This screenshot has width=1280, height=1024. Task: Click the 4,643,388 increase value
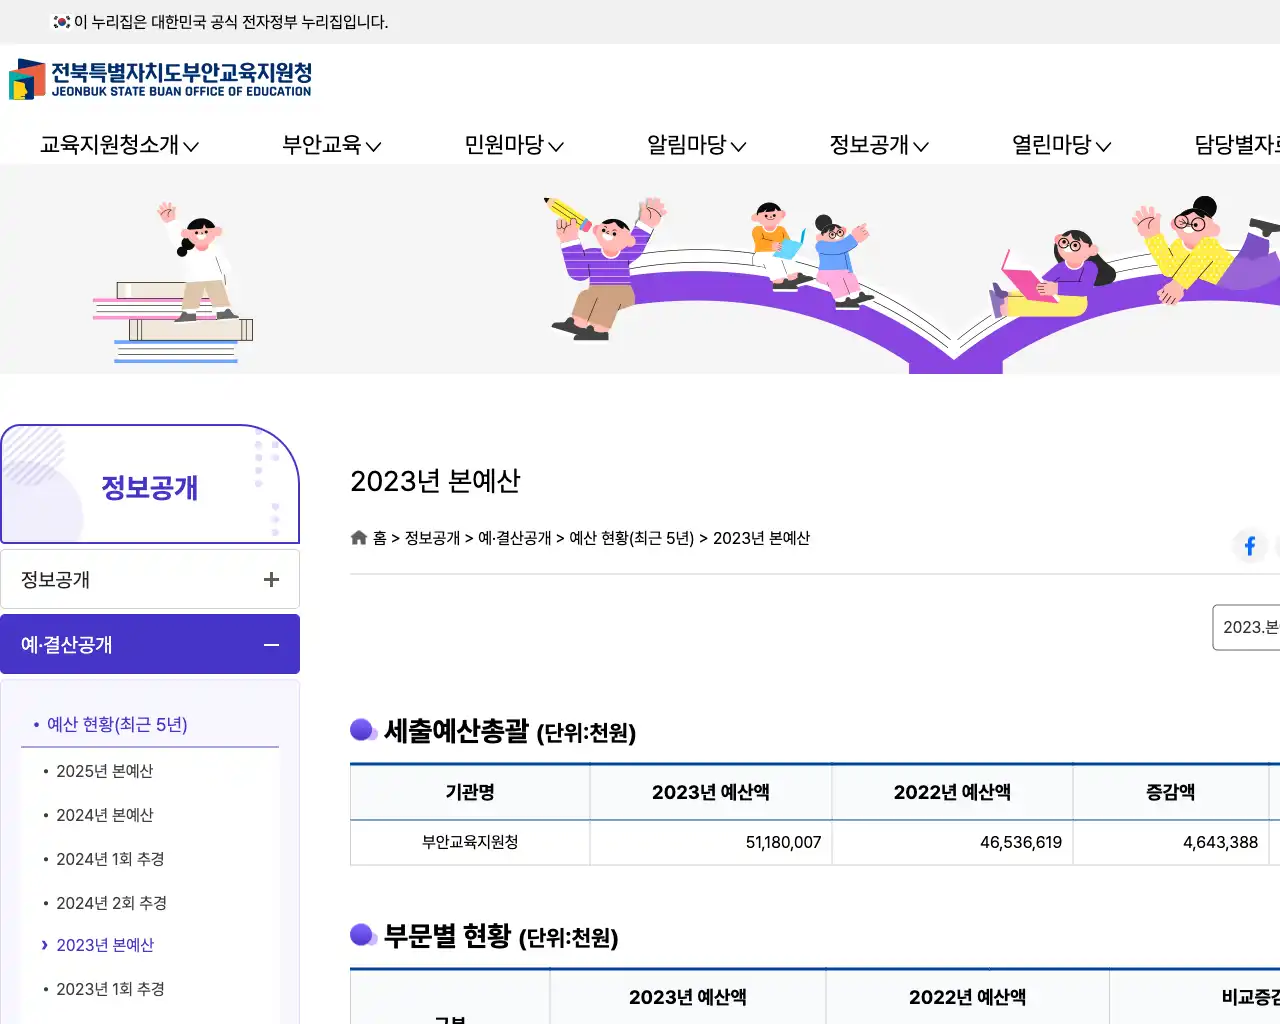pos(1220,842)
